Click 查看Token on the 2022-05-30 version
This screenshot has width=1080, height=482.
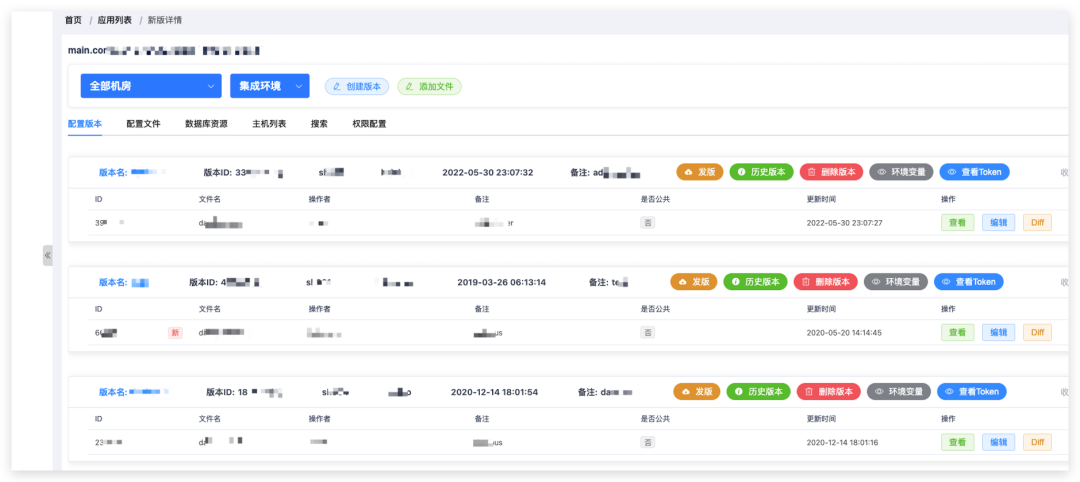click(x=975, y=172)
